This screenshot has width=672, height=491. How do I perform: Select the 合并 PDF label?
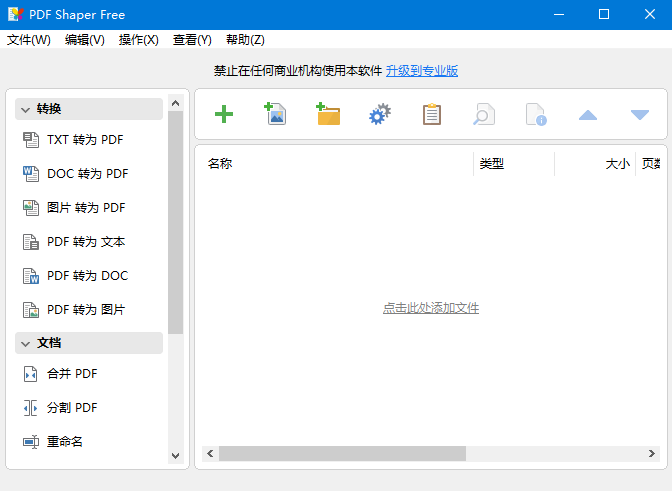[x=72, y=374]
